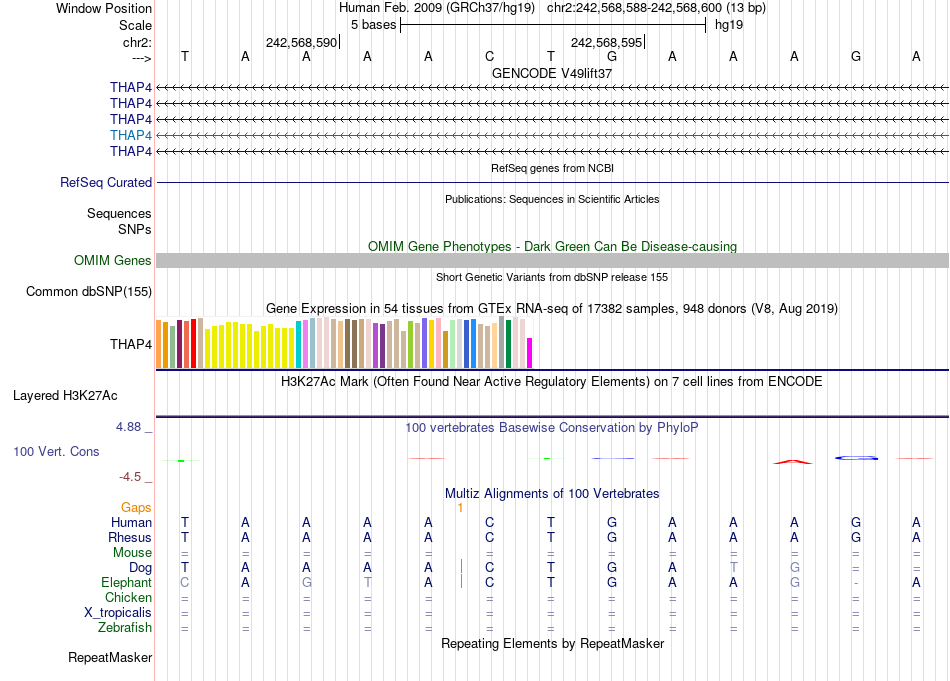Open the RefSeq Curated track label
This screenshot has height=681, width=950.
pyautogui.click(x=106, y=182)
